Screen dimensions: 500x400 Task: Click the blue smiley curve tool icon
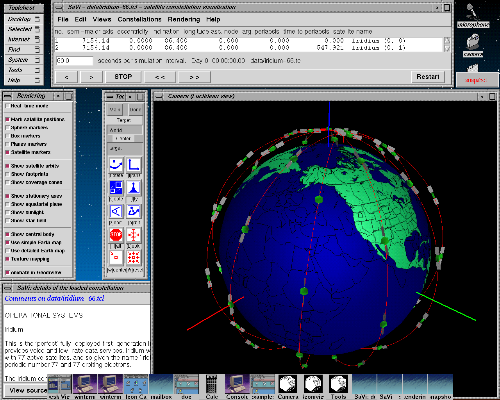point(116,165)
